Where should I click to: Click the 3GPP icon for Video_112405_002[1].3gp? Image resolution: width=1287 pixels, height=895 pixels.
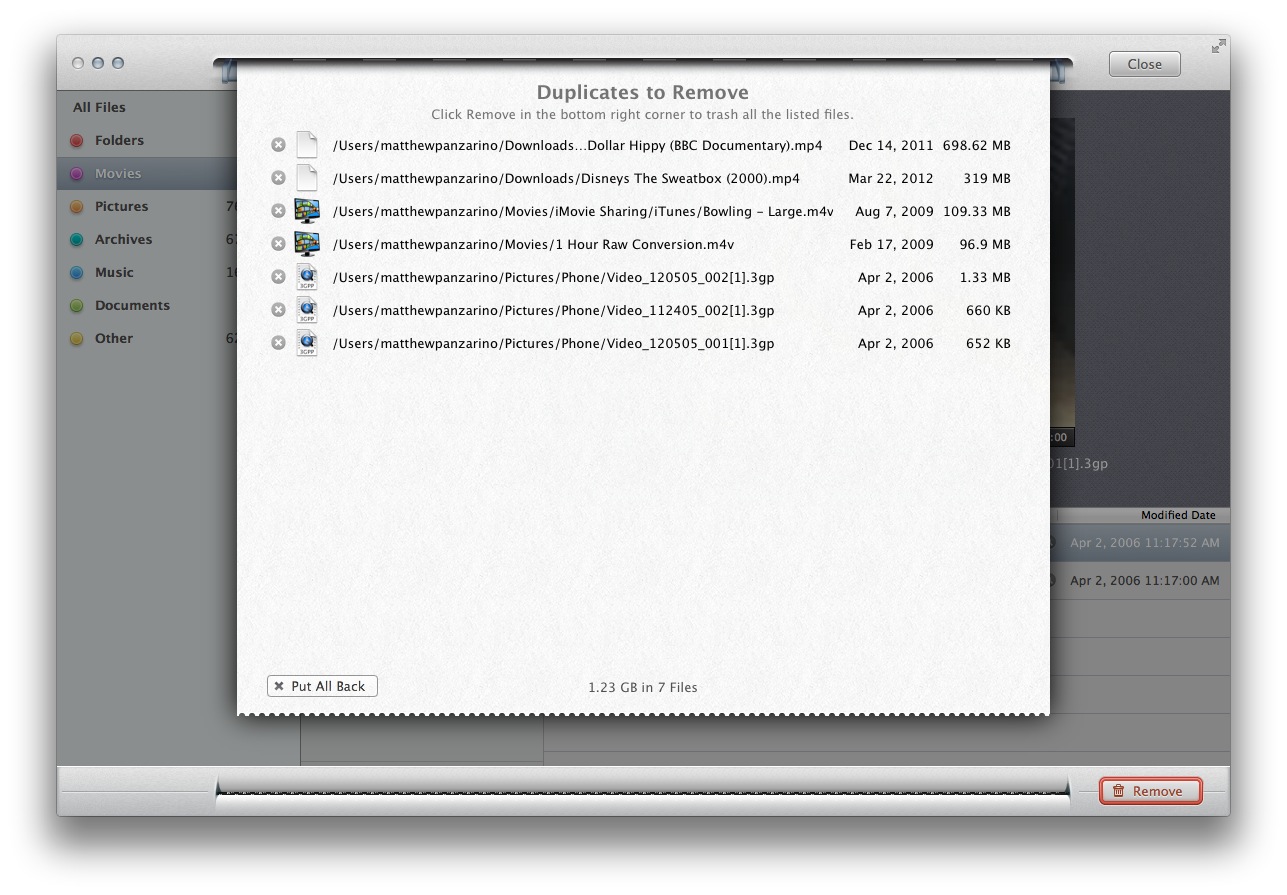pos(307,310)
